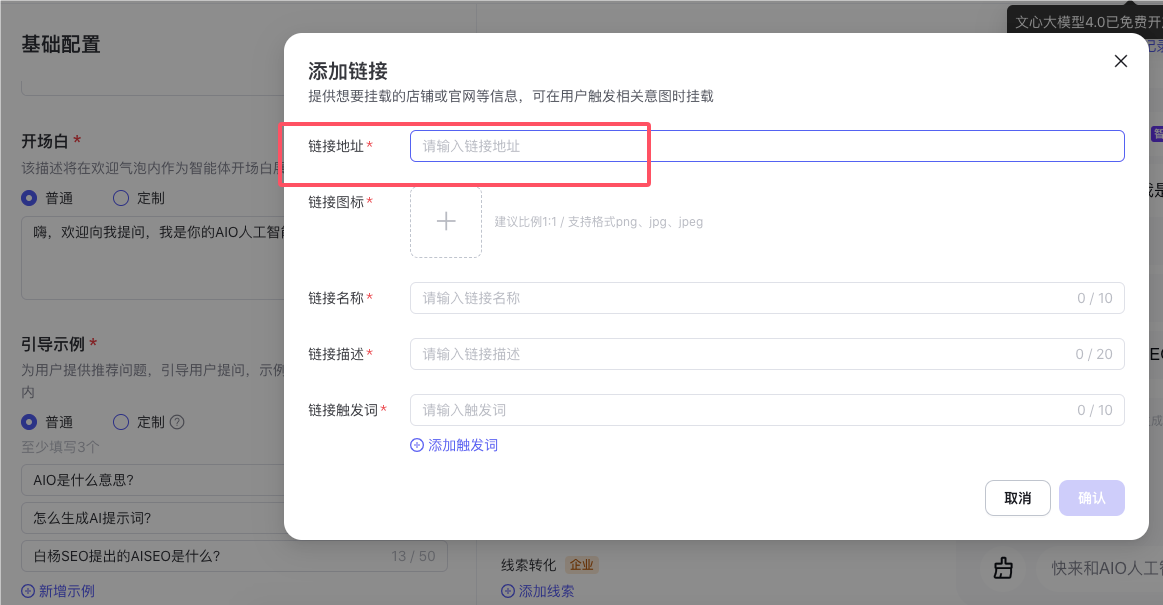Click the 新增示例 link
The width and height of the screenshot is (1163, 605).
(58, 591)
